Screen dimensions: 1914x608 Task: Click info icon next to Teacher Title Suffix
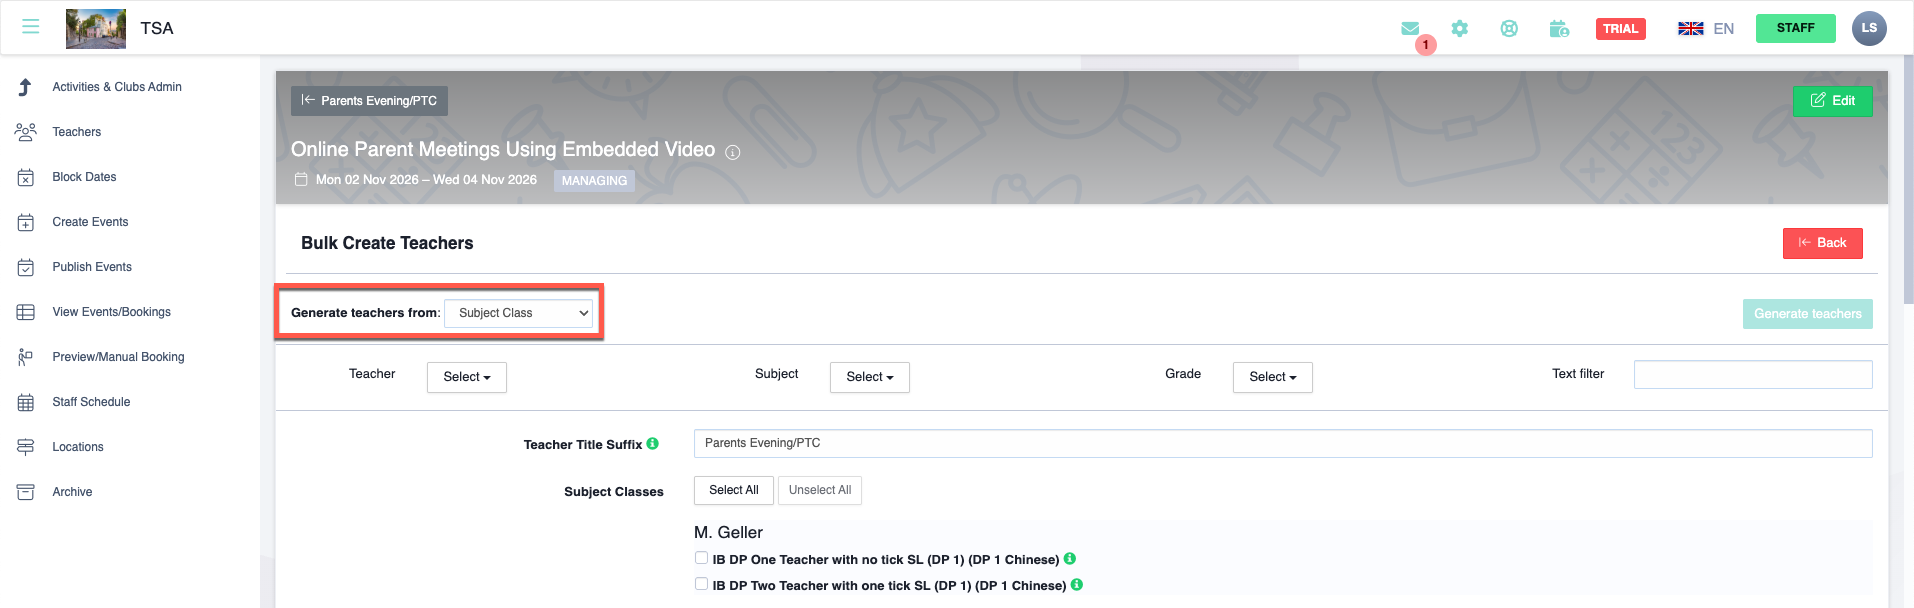[x=653, y=444]
